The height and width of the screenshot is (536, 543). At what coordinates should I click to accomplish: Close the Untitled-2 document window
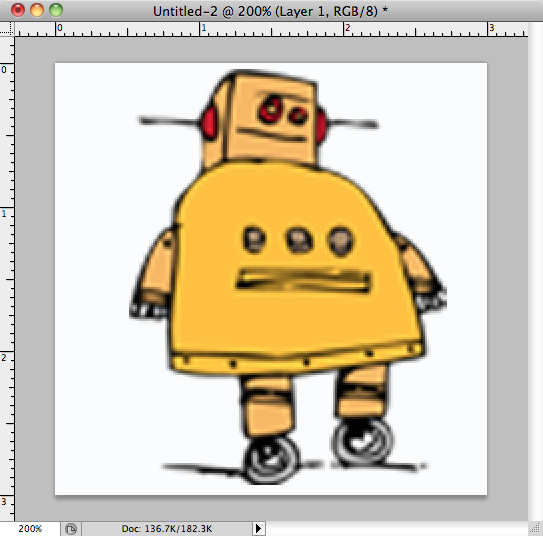point(18,10)
